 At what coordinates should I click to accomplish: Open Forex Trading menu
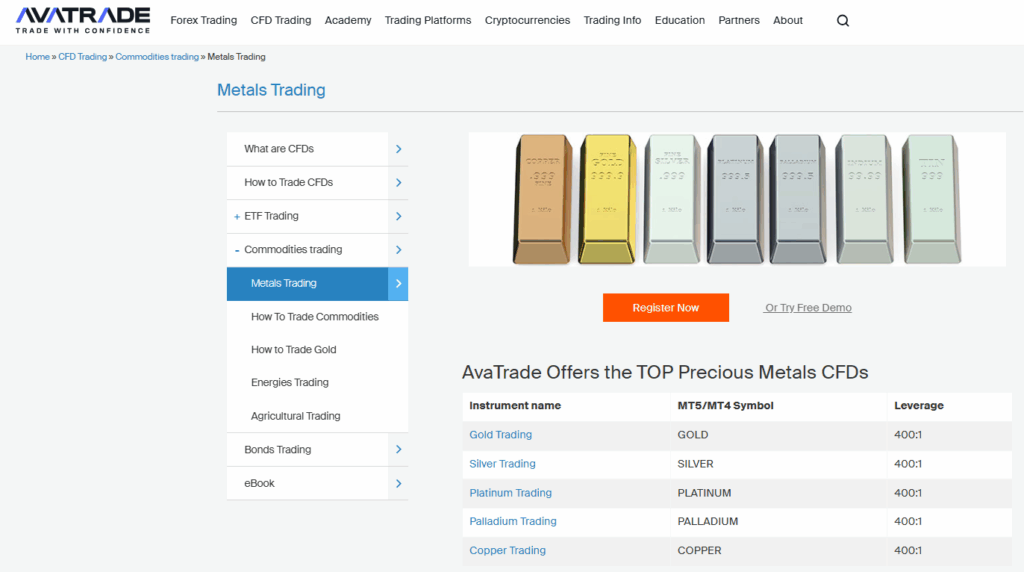click(204, 20)
